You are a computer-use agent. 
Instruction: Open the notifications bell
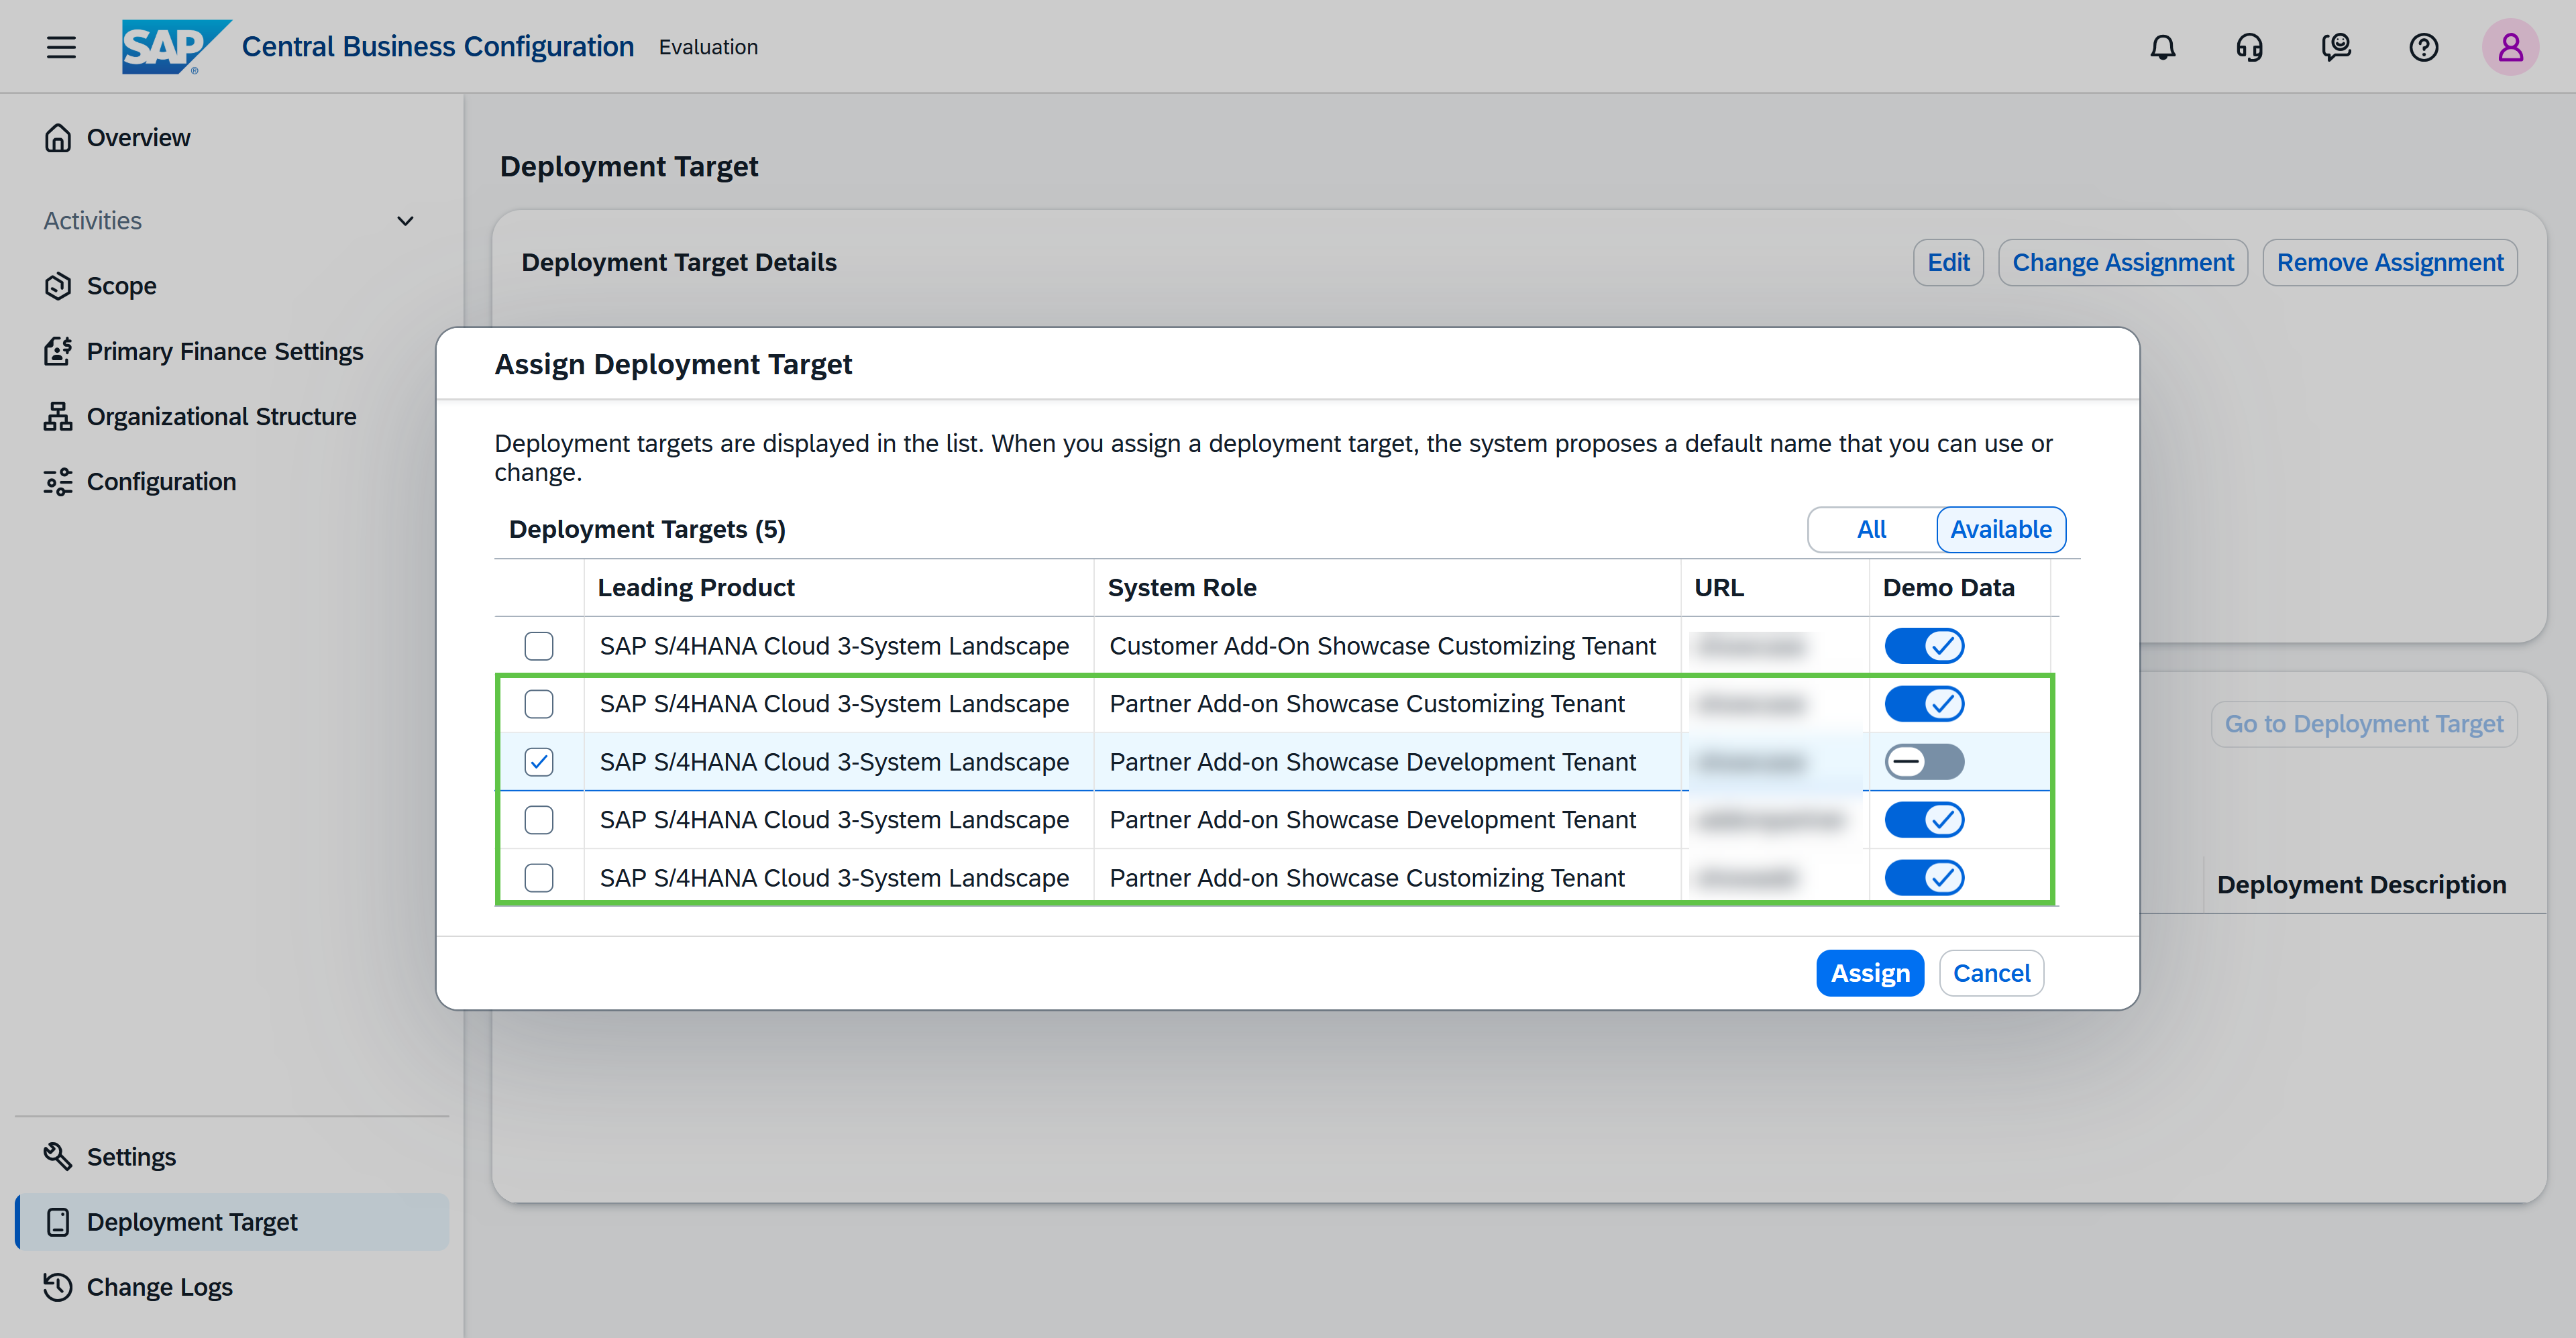click(2163, 47)
